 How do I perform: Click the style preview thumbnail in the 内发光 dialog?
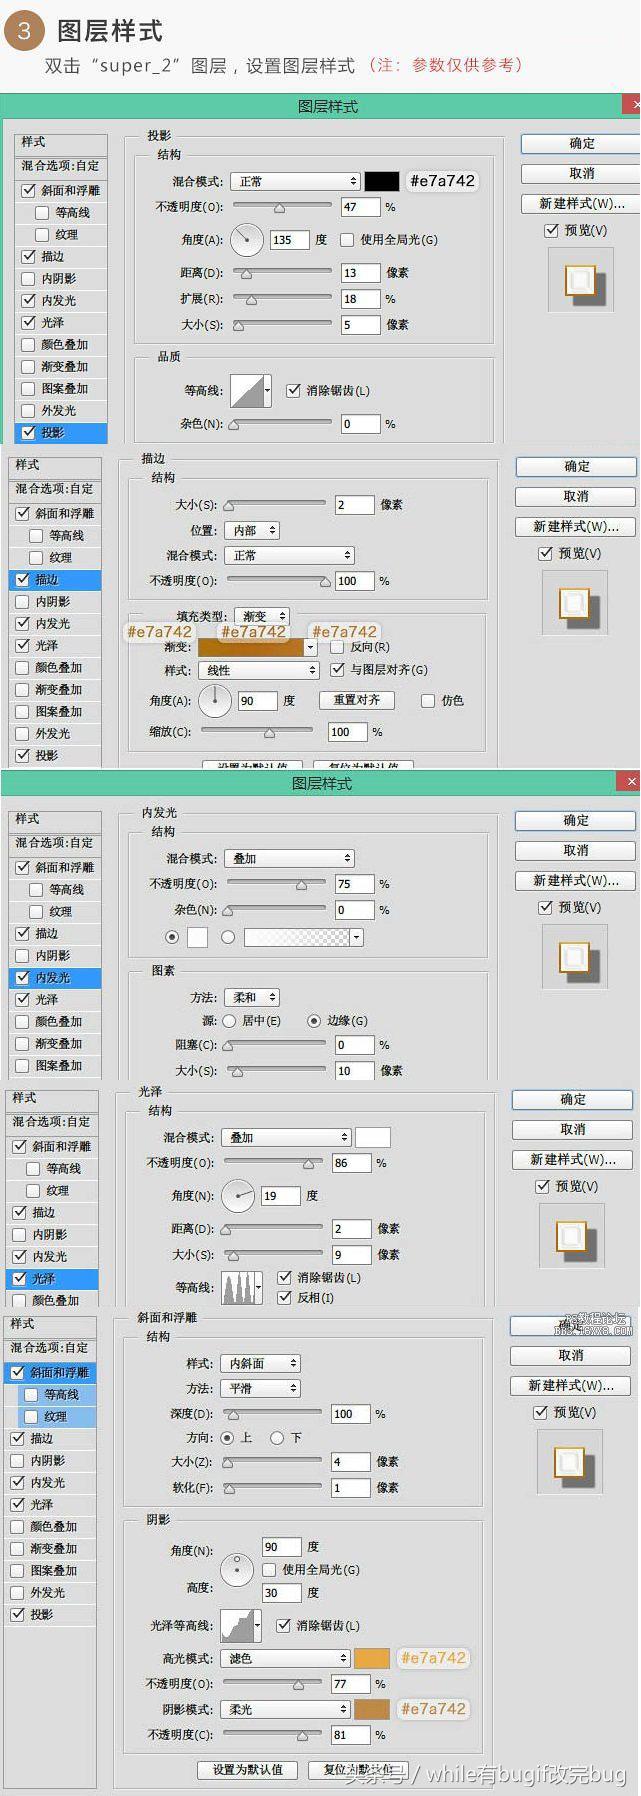pyautogui.click(x=574, y=957)
